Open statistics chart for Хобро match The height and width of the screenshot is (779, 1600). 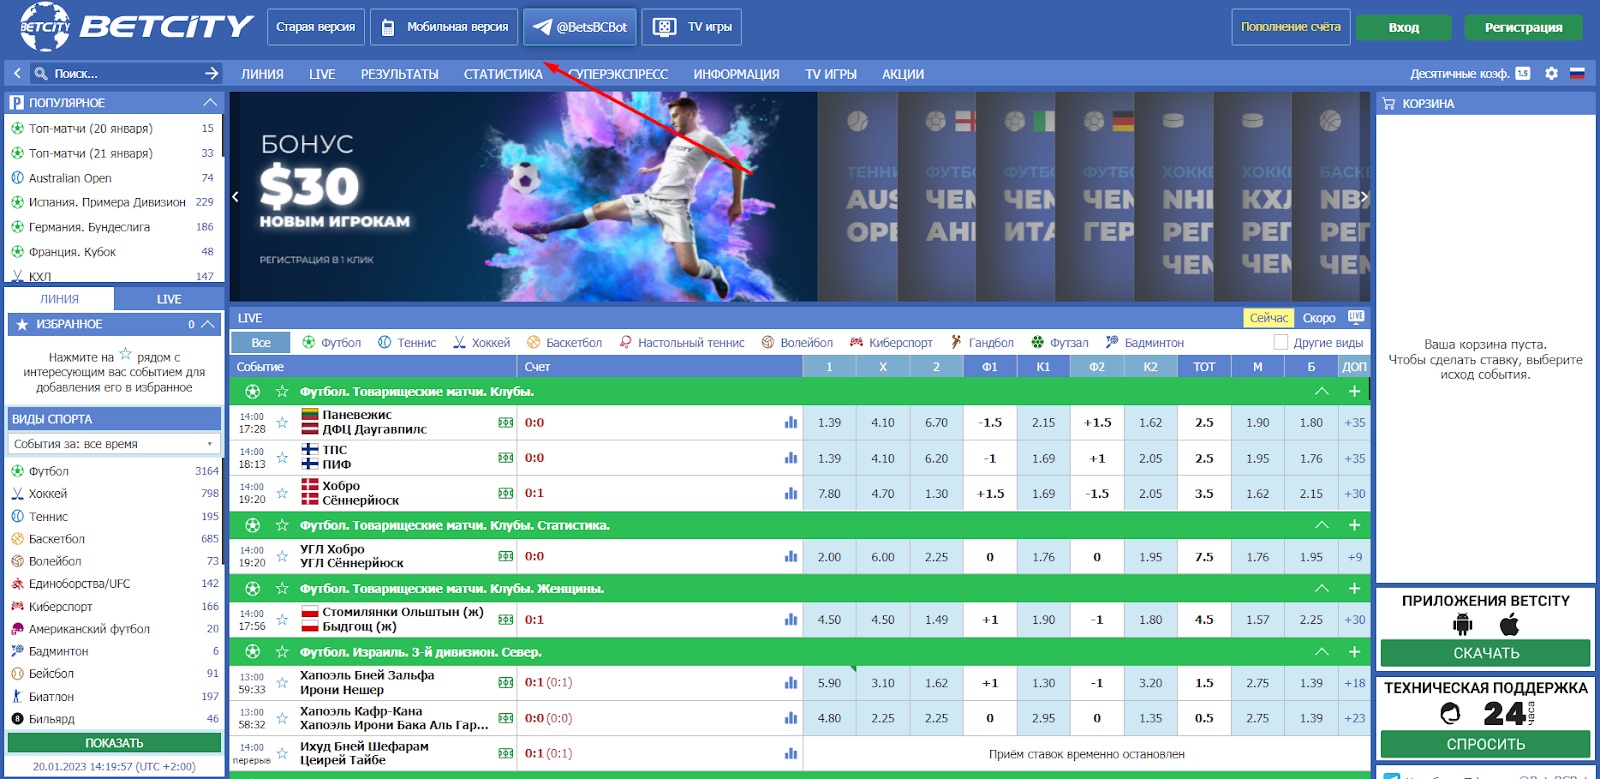coord(791,493)
